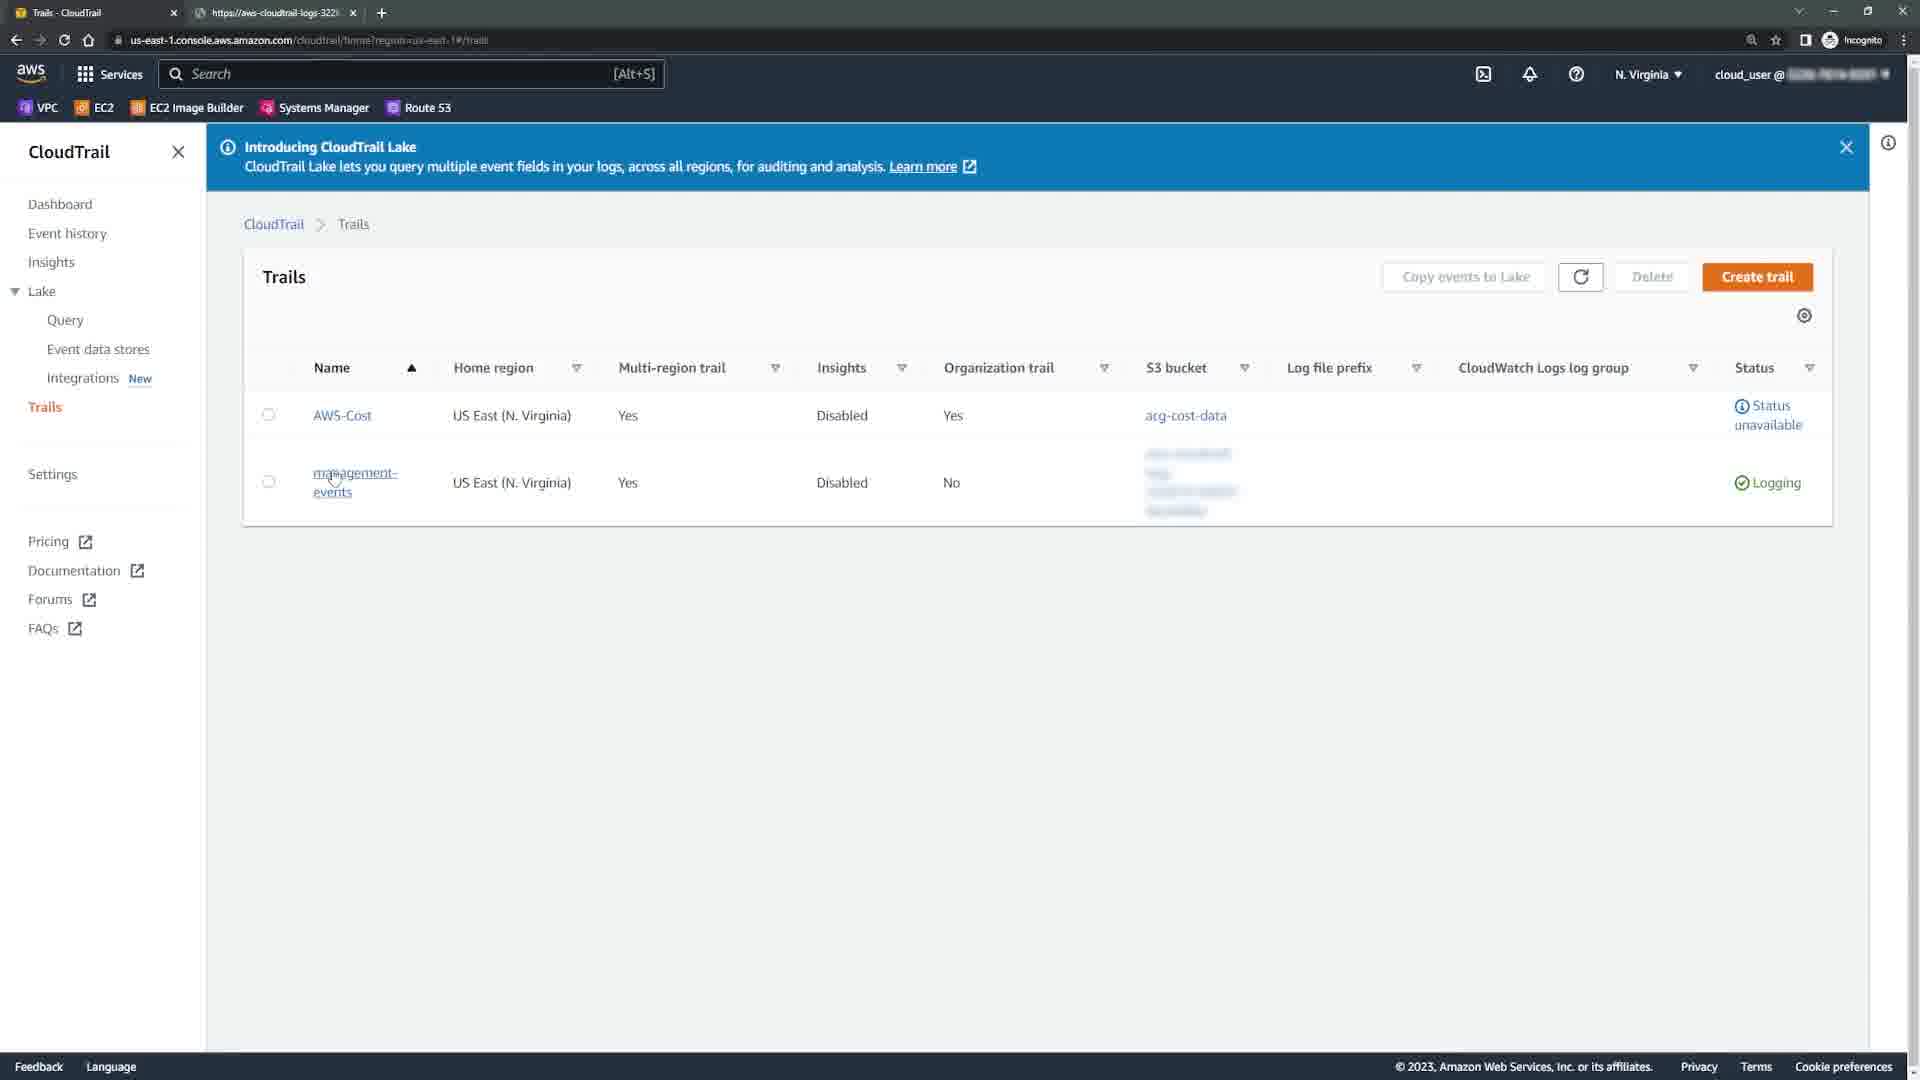
Task: Open the Services grid menu
Action: [x=86, y=74]
